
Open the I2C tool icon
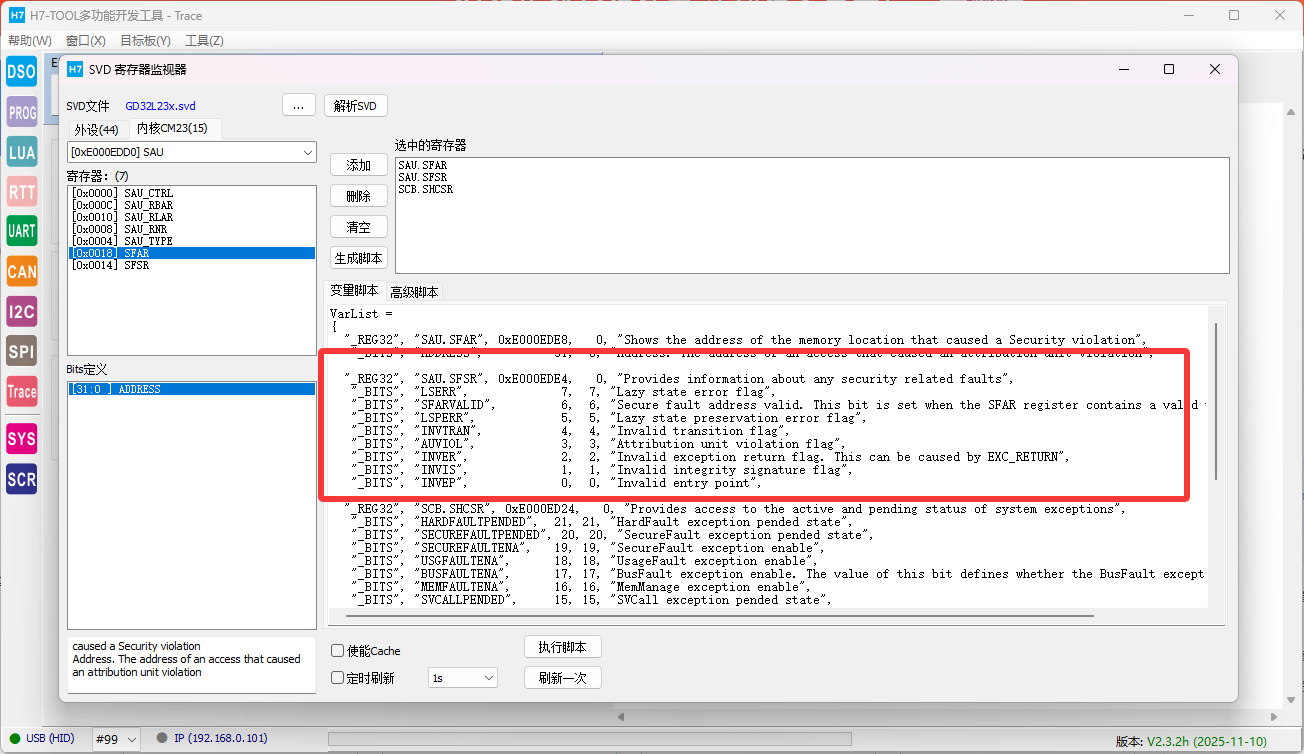(x=21, y=312)
